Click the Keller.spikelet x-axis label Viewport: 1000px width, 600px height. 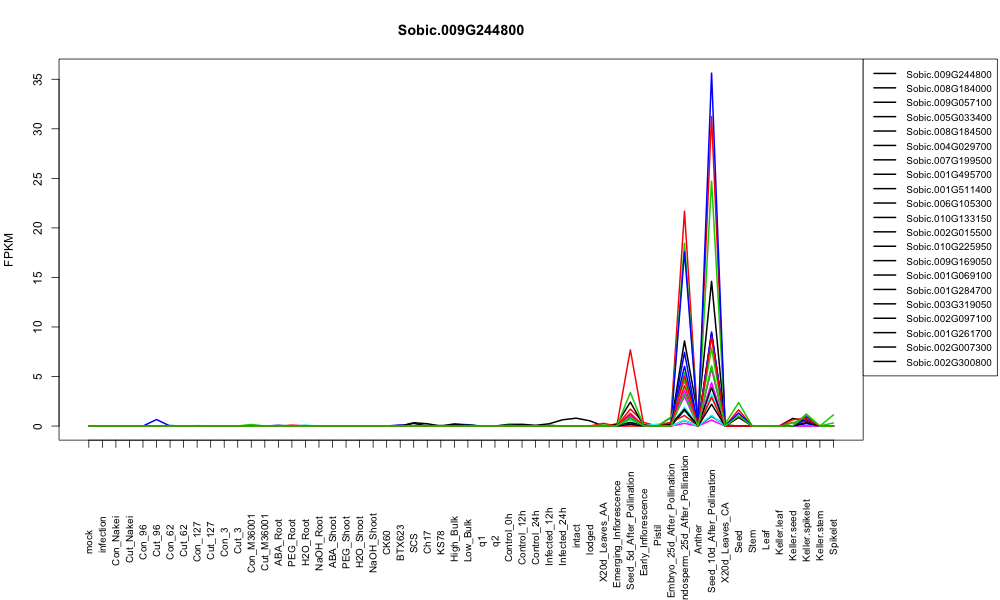807,530
